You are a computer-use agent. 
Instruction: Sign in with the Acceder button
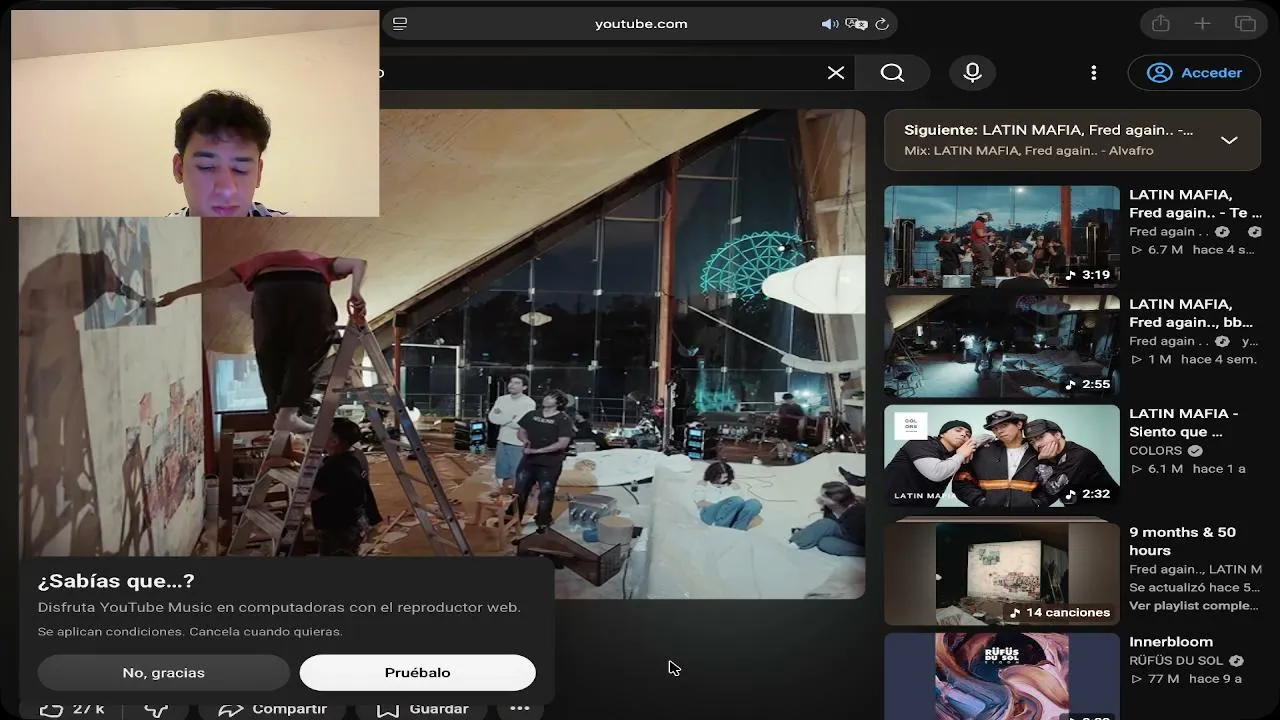[1194, 73]
